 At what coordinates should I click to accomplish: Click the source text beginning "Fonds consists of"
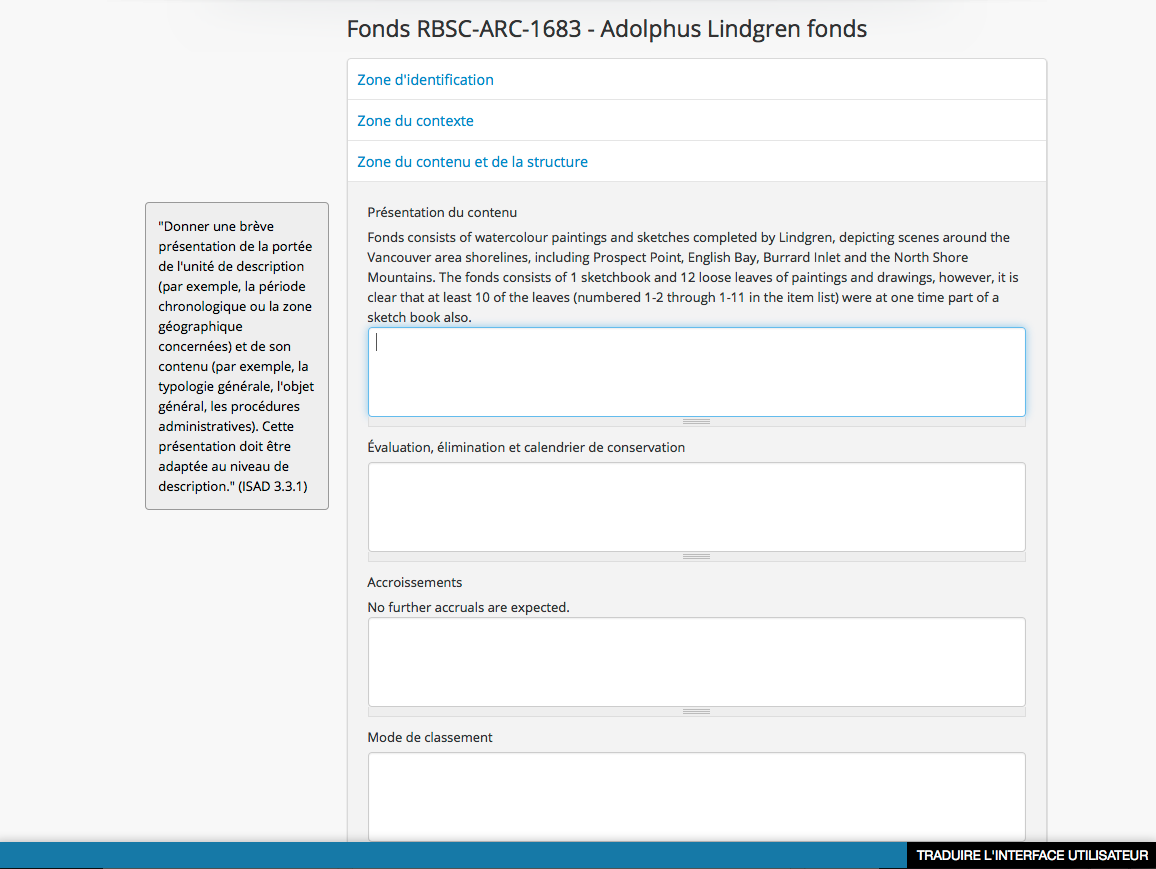[x=690, y=277]
